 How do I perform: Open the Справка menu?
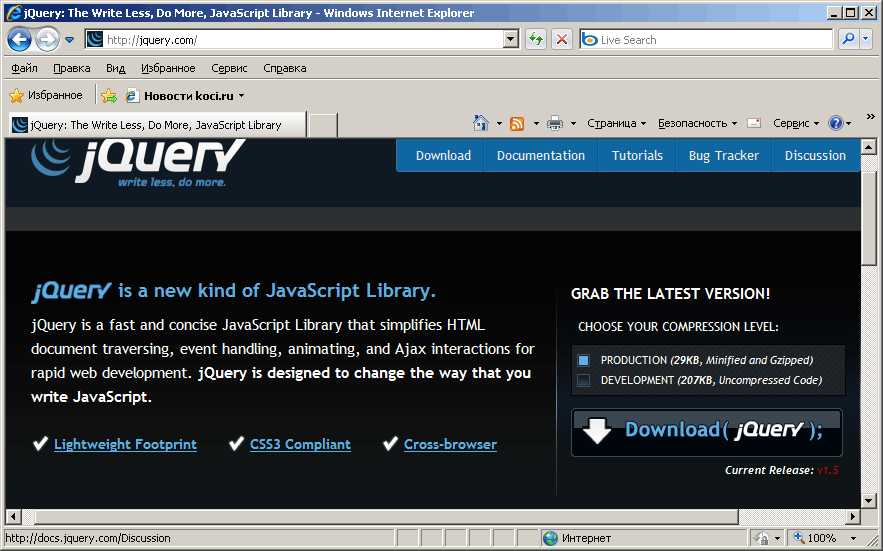pyautogui.click(x=284, y=68)
